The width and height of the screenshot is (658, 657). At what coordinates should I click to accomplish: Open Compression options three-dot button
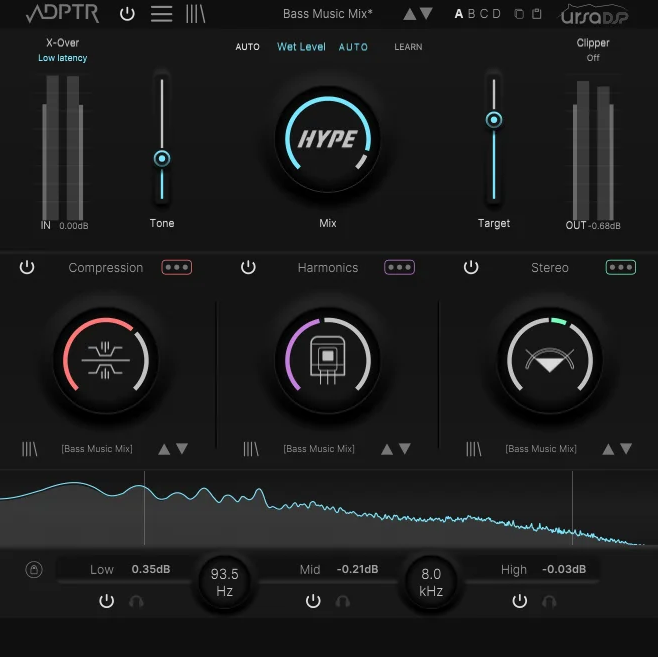tap(177, 267)
